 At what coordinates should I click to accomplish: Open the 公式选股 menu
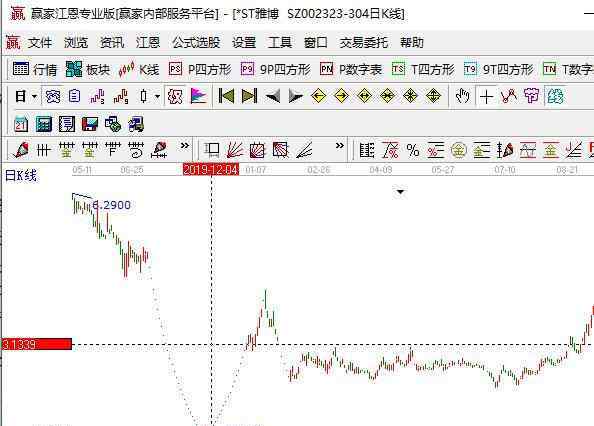[x=196, y=42]
